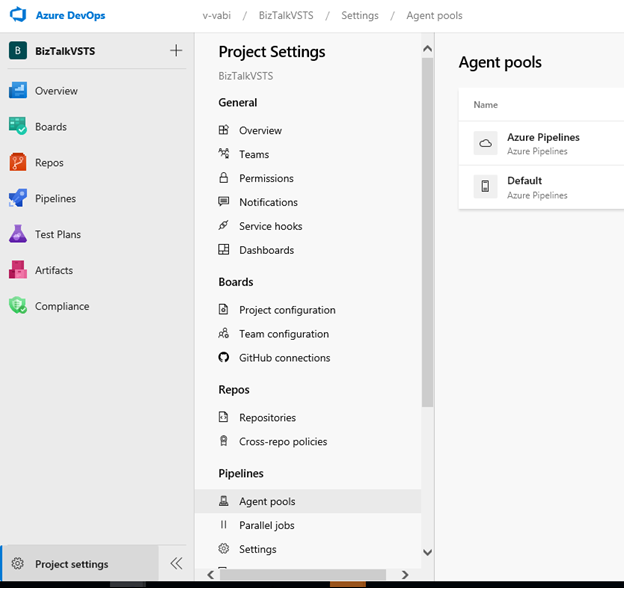Open Boards in the left navigation

(x=51, y=127)
